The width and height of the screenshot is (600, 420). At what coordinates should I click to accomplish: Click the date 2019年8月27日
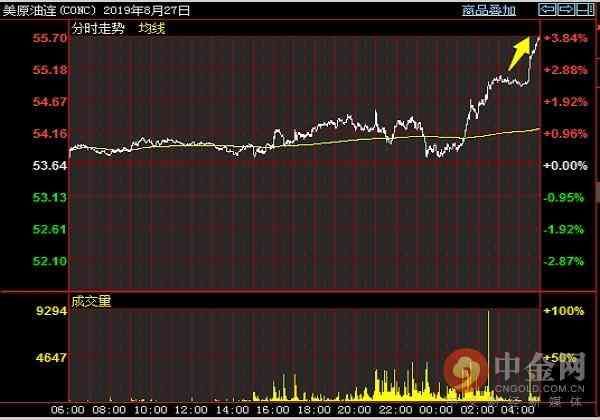[x=147, y=10]
